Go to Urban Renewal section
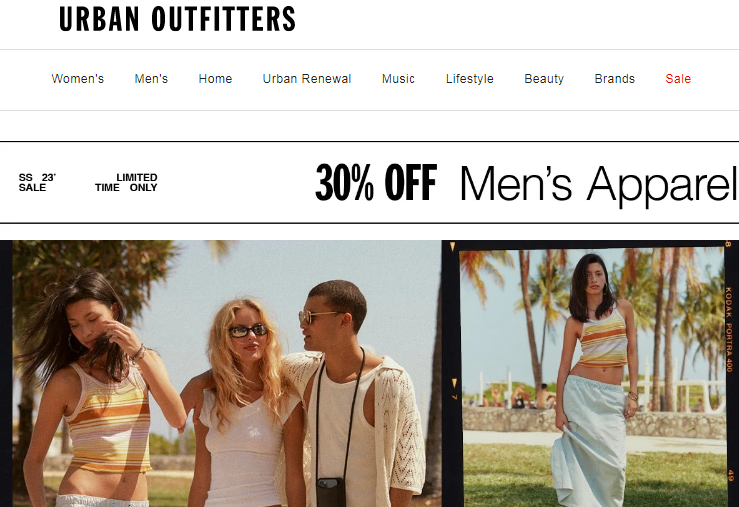This screenshot has height=507, width=739. [307, 79]
